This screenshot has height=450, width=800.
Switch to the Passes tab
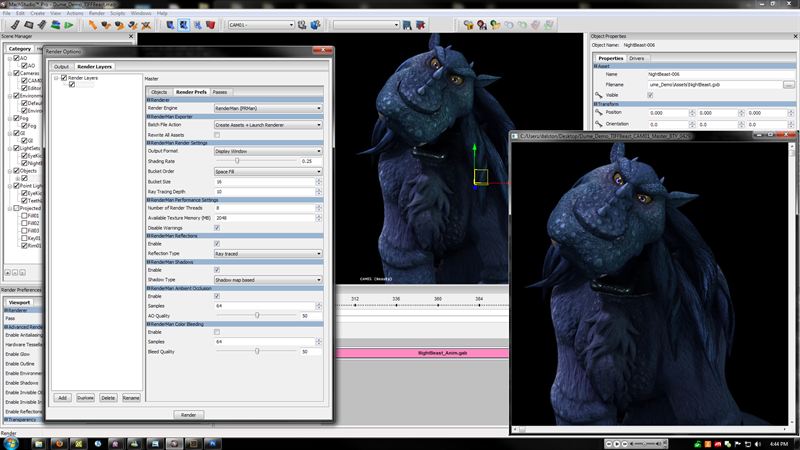[220, 91]
